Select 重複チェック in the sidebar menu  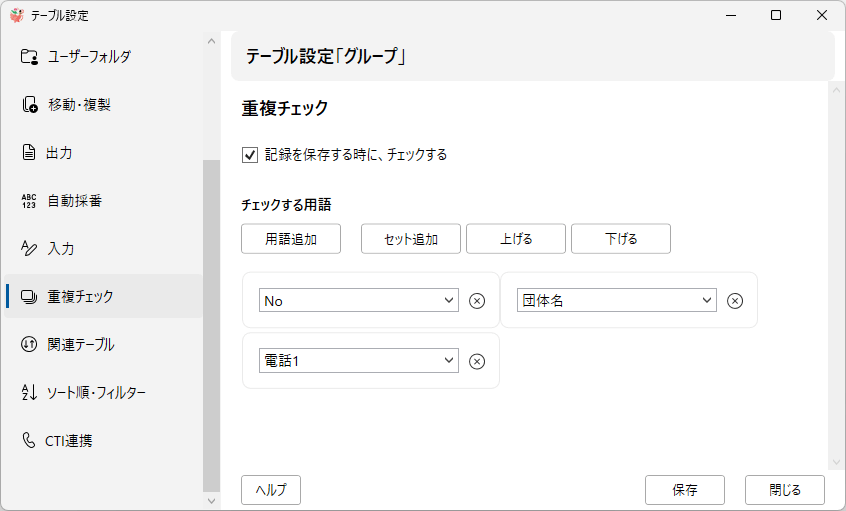(80, 296)
